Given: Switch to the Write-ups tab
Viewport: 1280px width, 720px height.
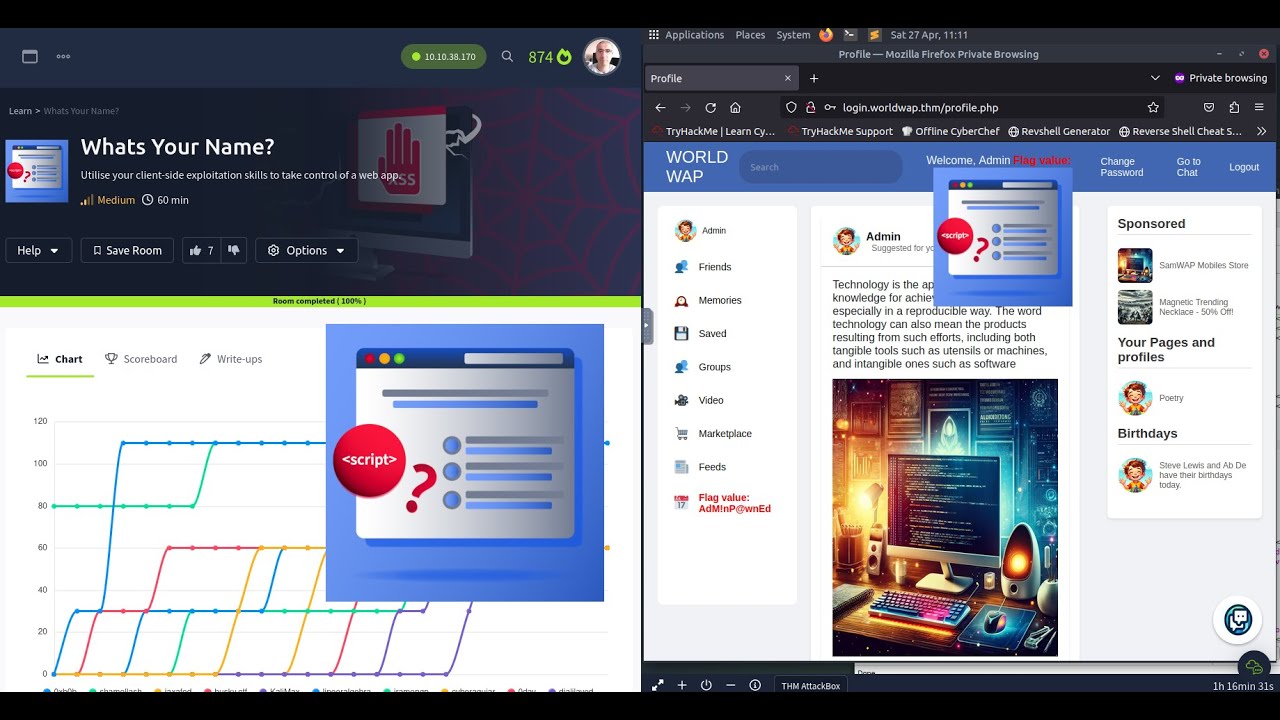Looking at the screenshot, I should 230,359.
